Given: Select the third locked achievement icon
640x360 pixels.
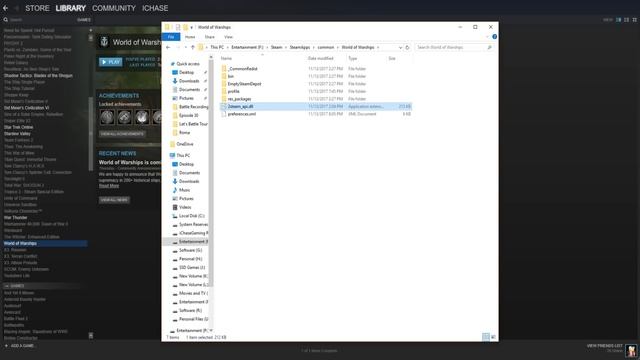Looking at the screenshot, I should click(x=142, y=117).
